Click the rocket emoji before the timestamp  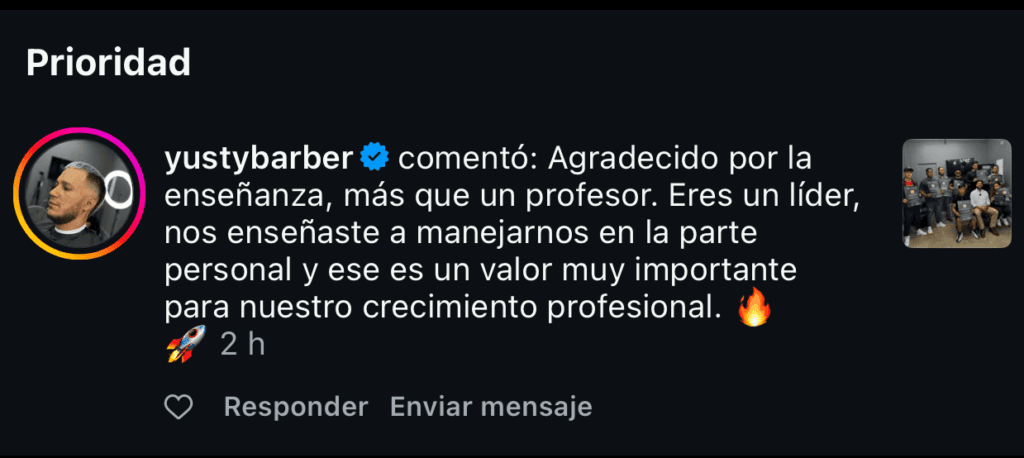[x=185, y=344]
